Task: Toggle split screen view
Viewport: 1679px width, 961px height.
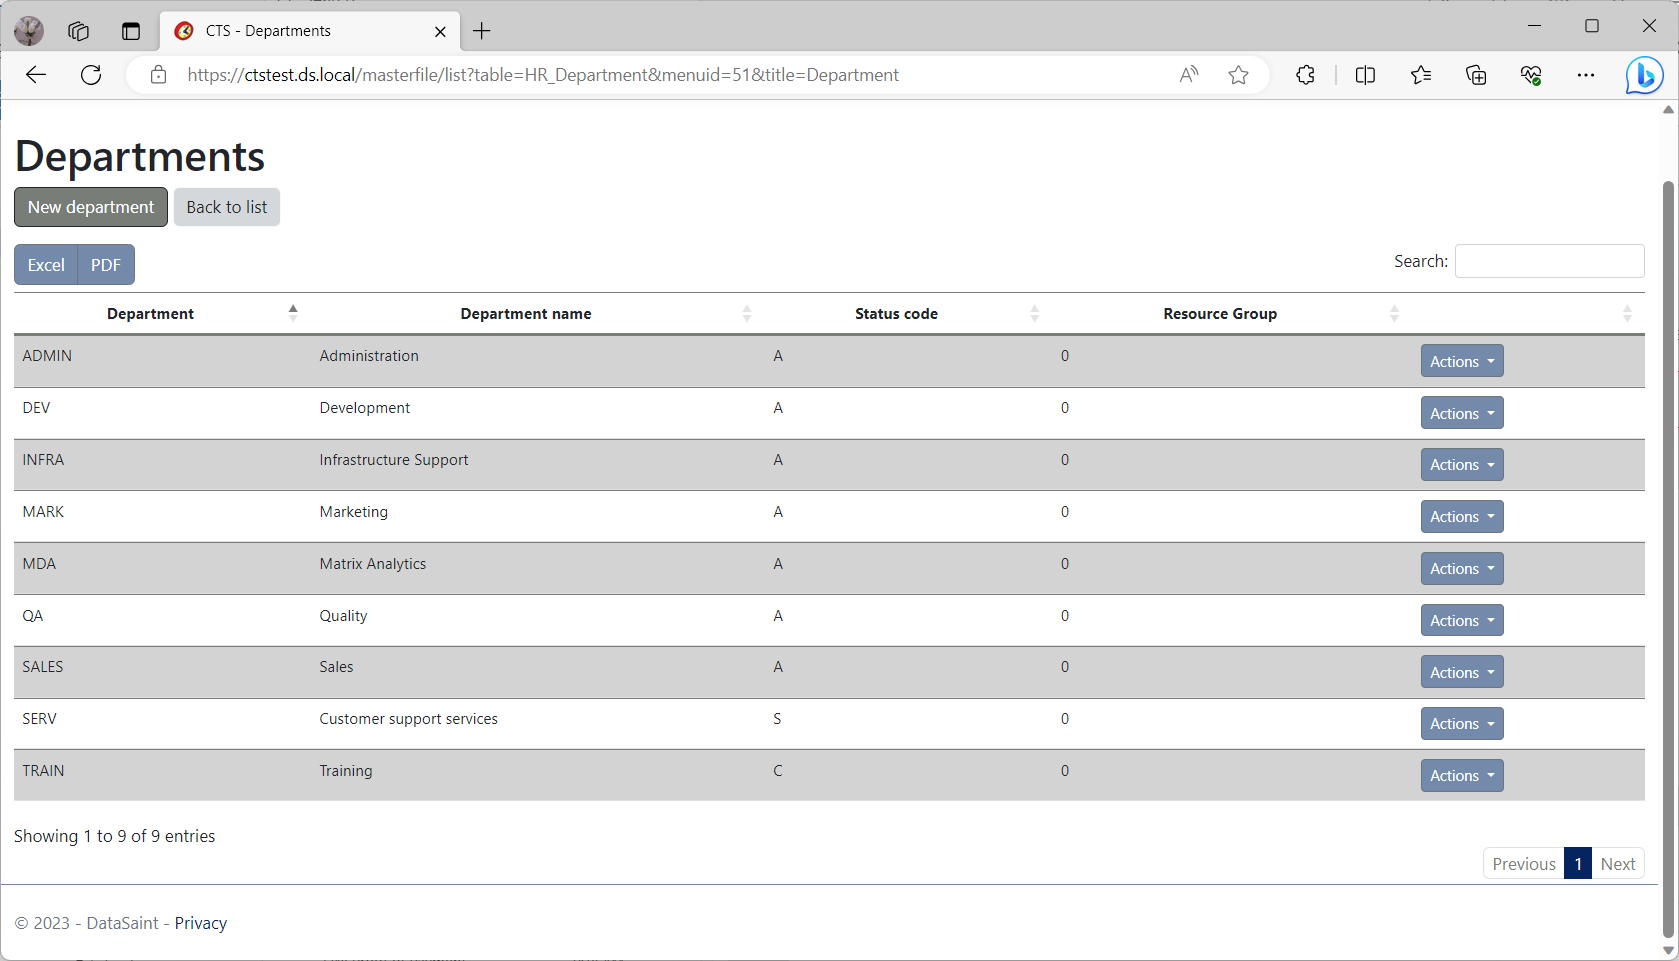Action: click(1365, 75)
